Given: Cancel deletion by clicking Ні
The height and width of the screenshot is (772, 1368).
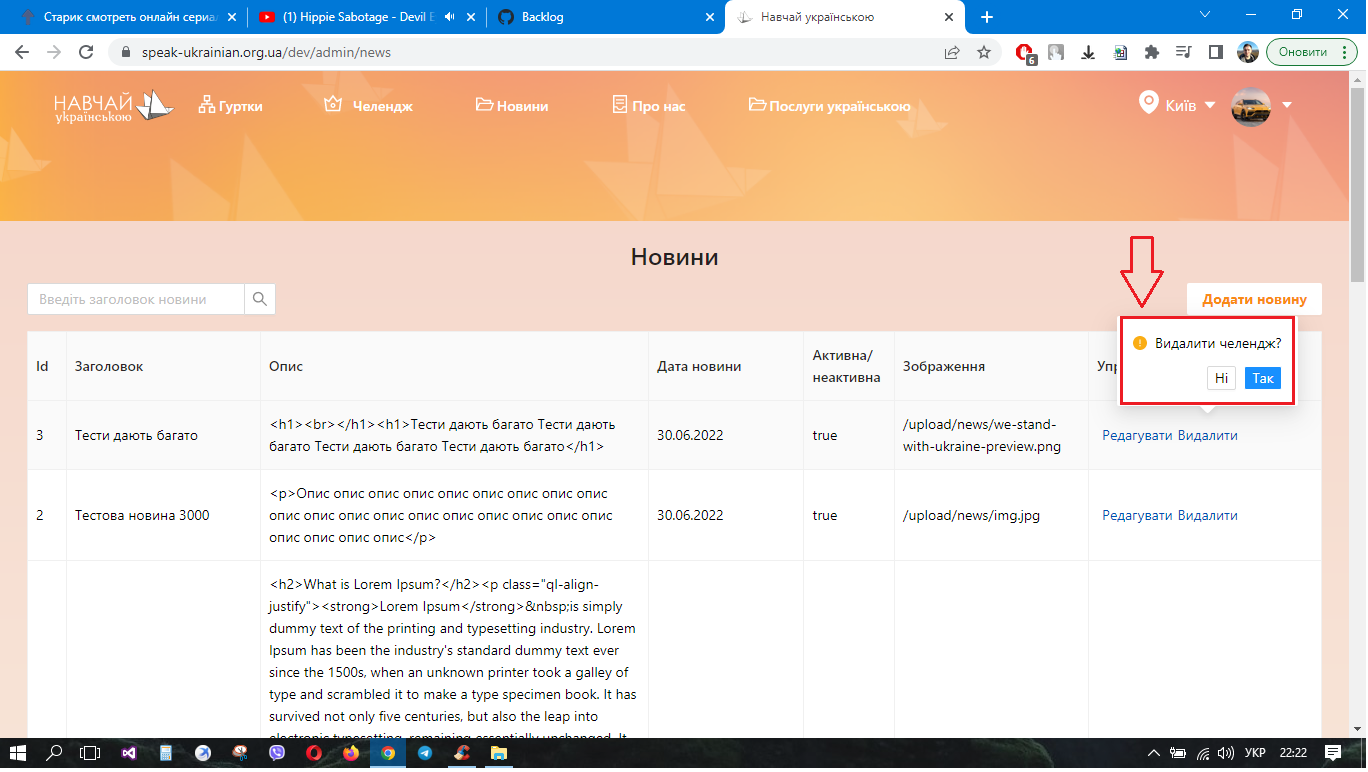Looking at the screenshot, I should coord(1221,378).
